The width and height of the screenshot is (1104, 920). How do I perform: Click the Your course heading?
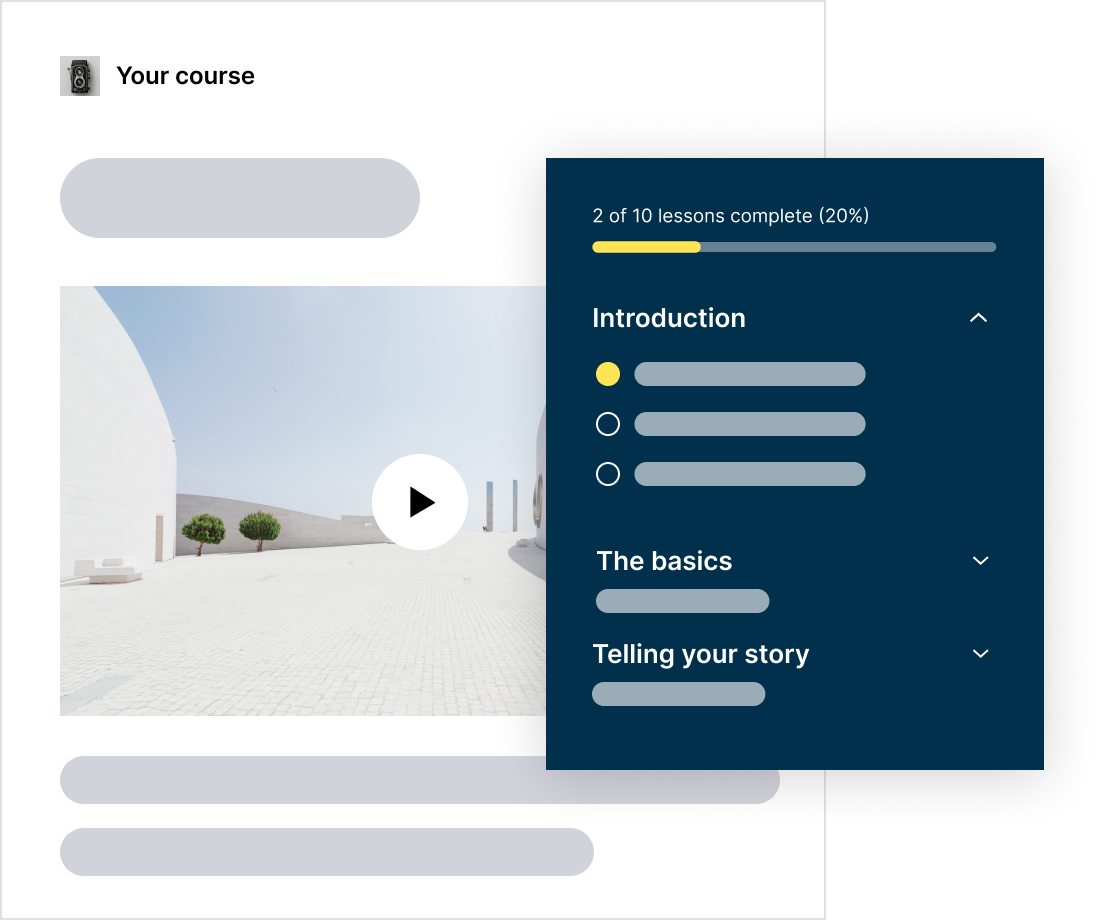(x=186, y=75)
